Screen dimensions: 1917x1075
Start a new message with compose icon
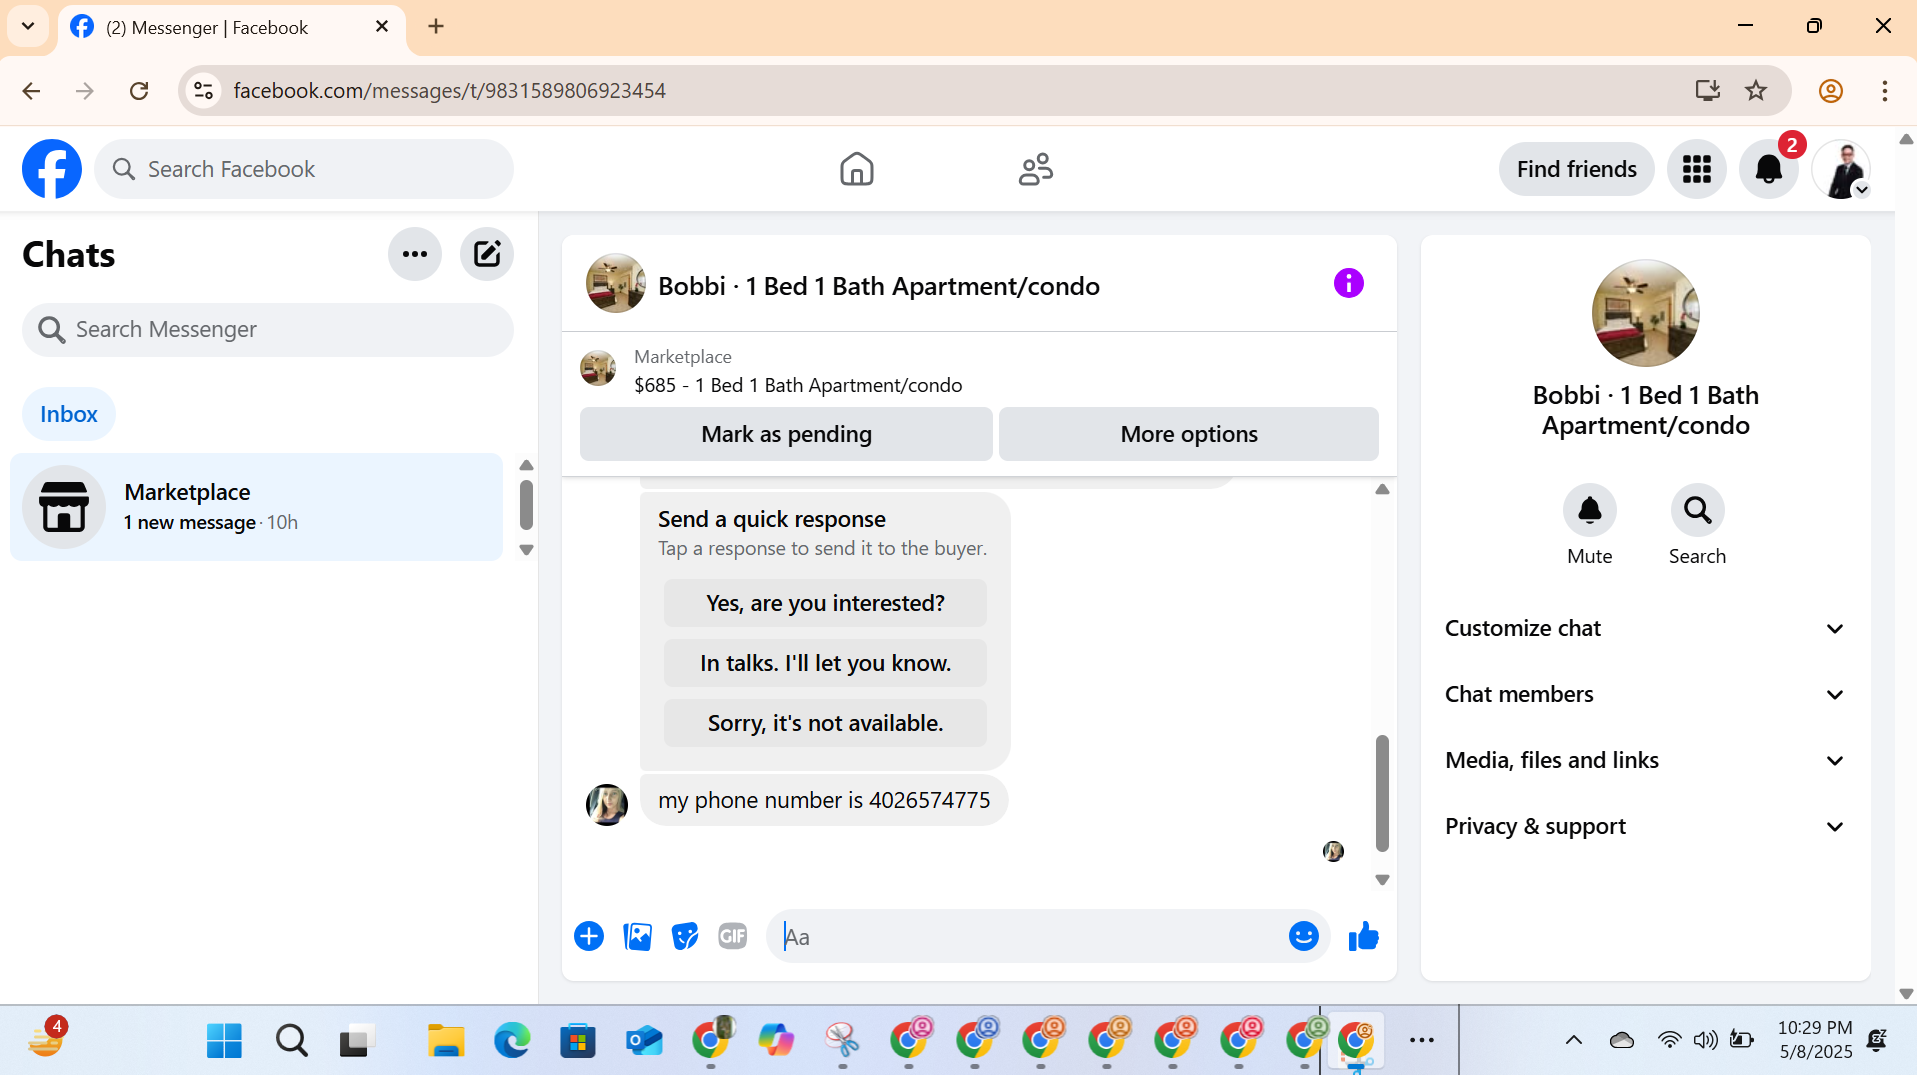click(x=487, y=254)
